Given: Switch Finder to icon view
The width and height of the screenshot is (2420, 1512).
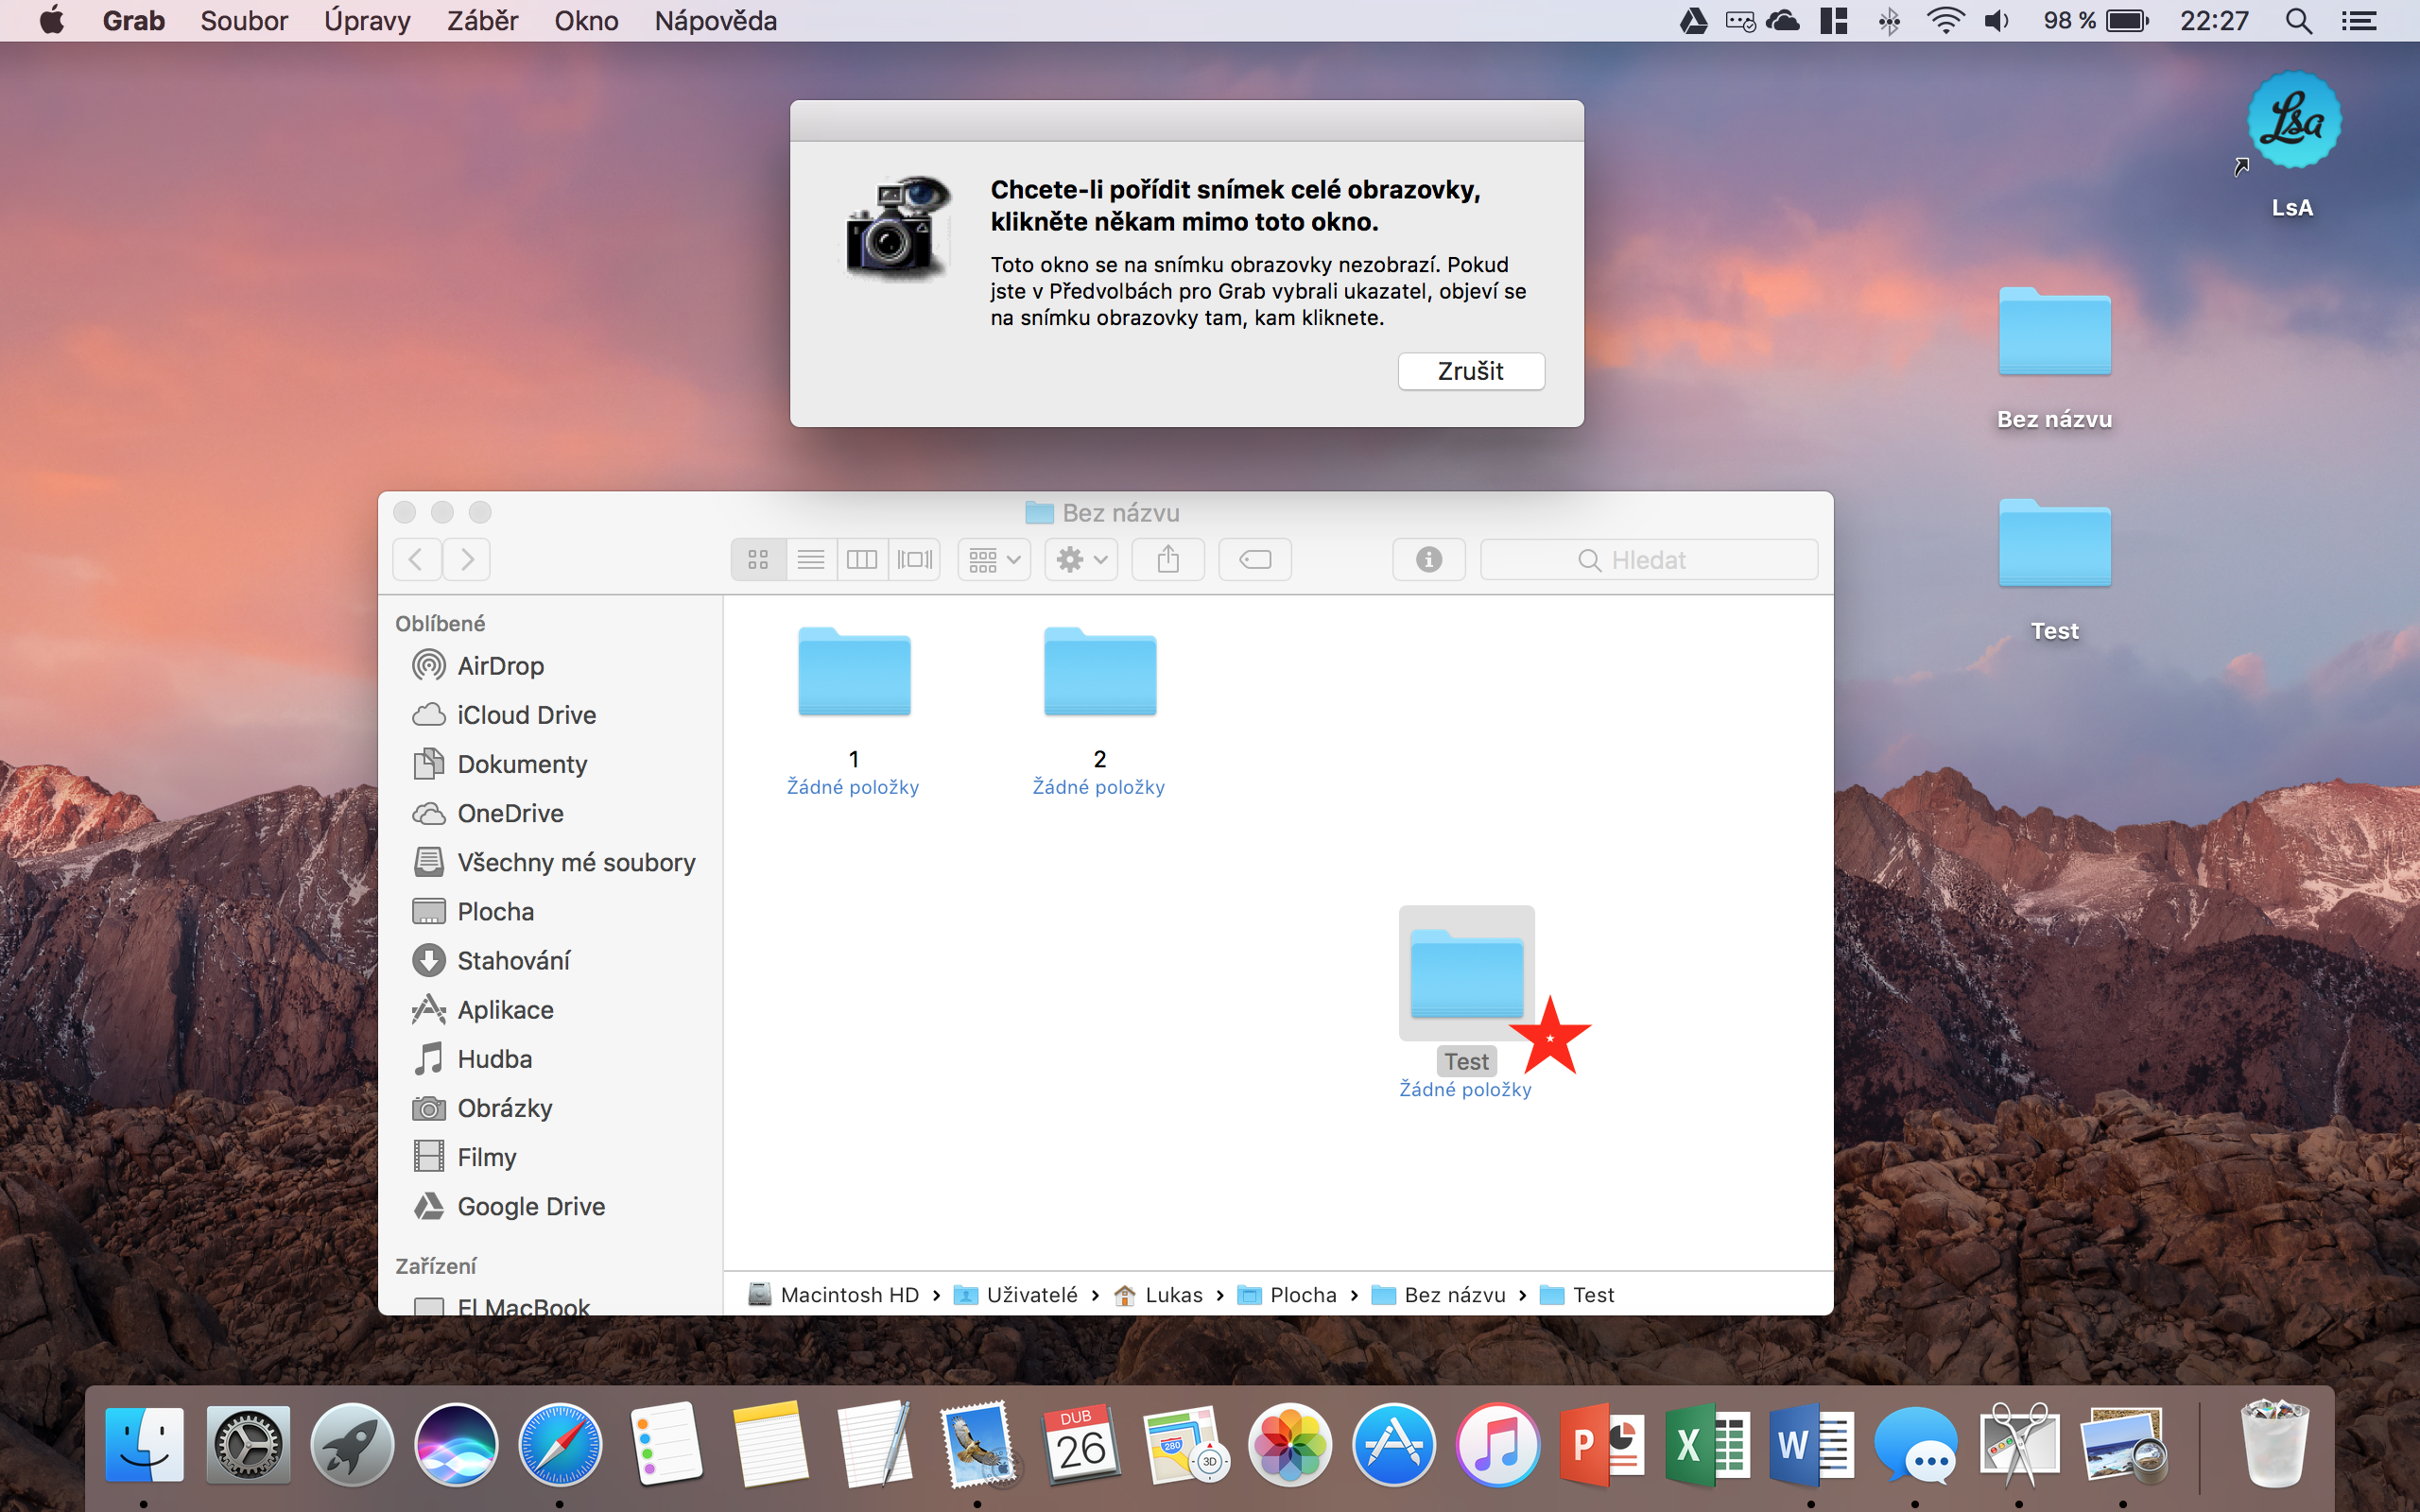Looking at the screenshot, I should (758, 559).
